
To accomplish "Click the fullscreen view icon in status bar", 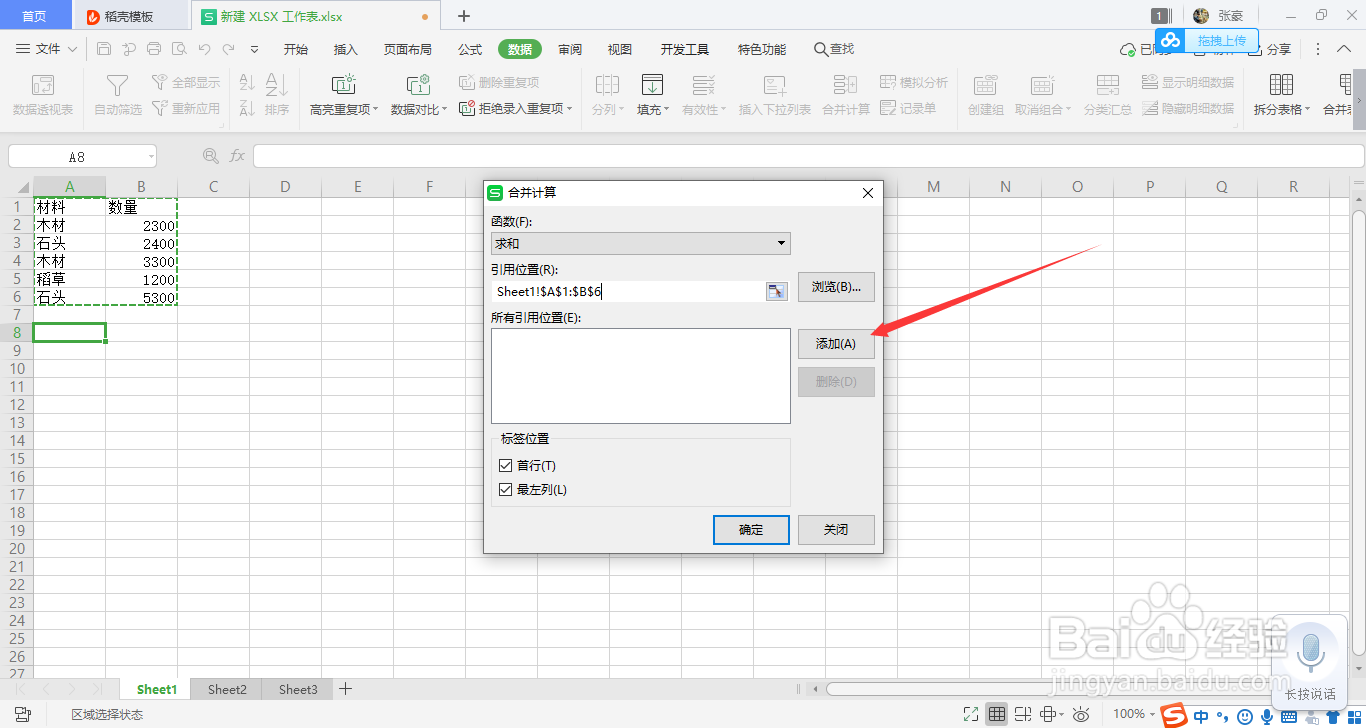I will tap(970, 714).
